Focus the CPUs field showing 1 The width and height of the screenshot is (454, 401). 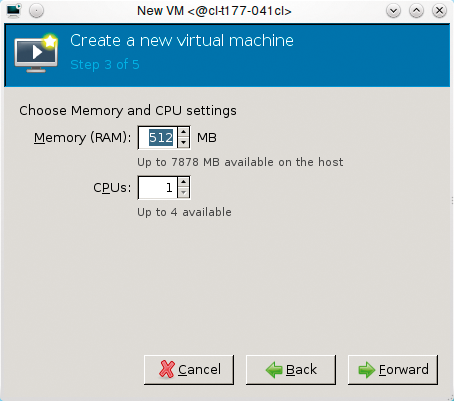158,187
